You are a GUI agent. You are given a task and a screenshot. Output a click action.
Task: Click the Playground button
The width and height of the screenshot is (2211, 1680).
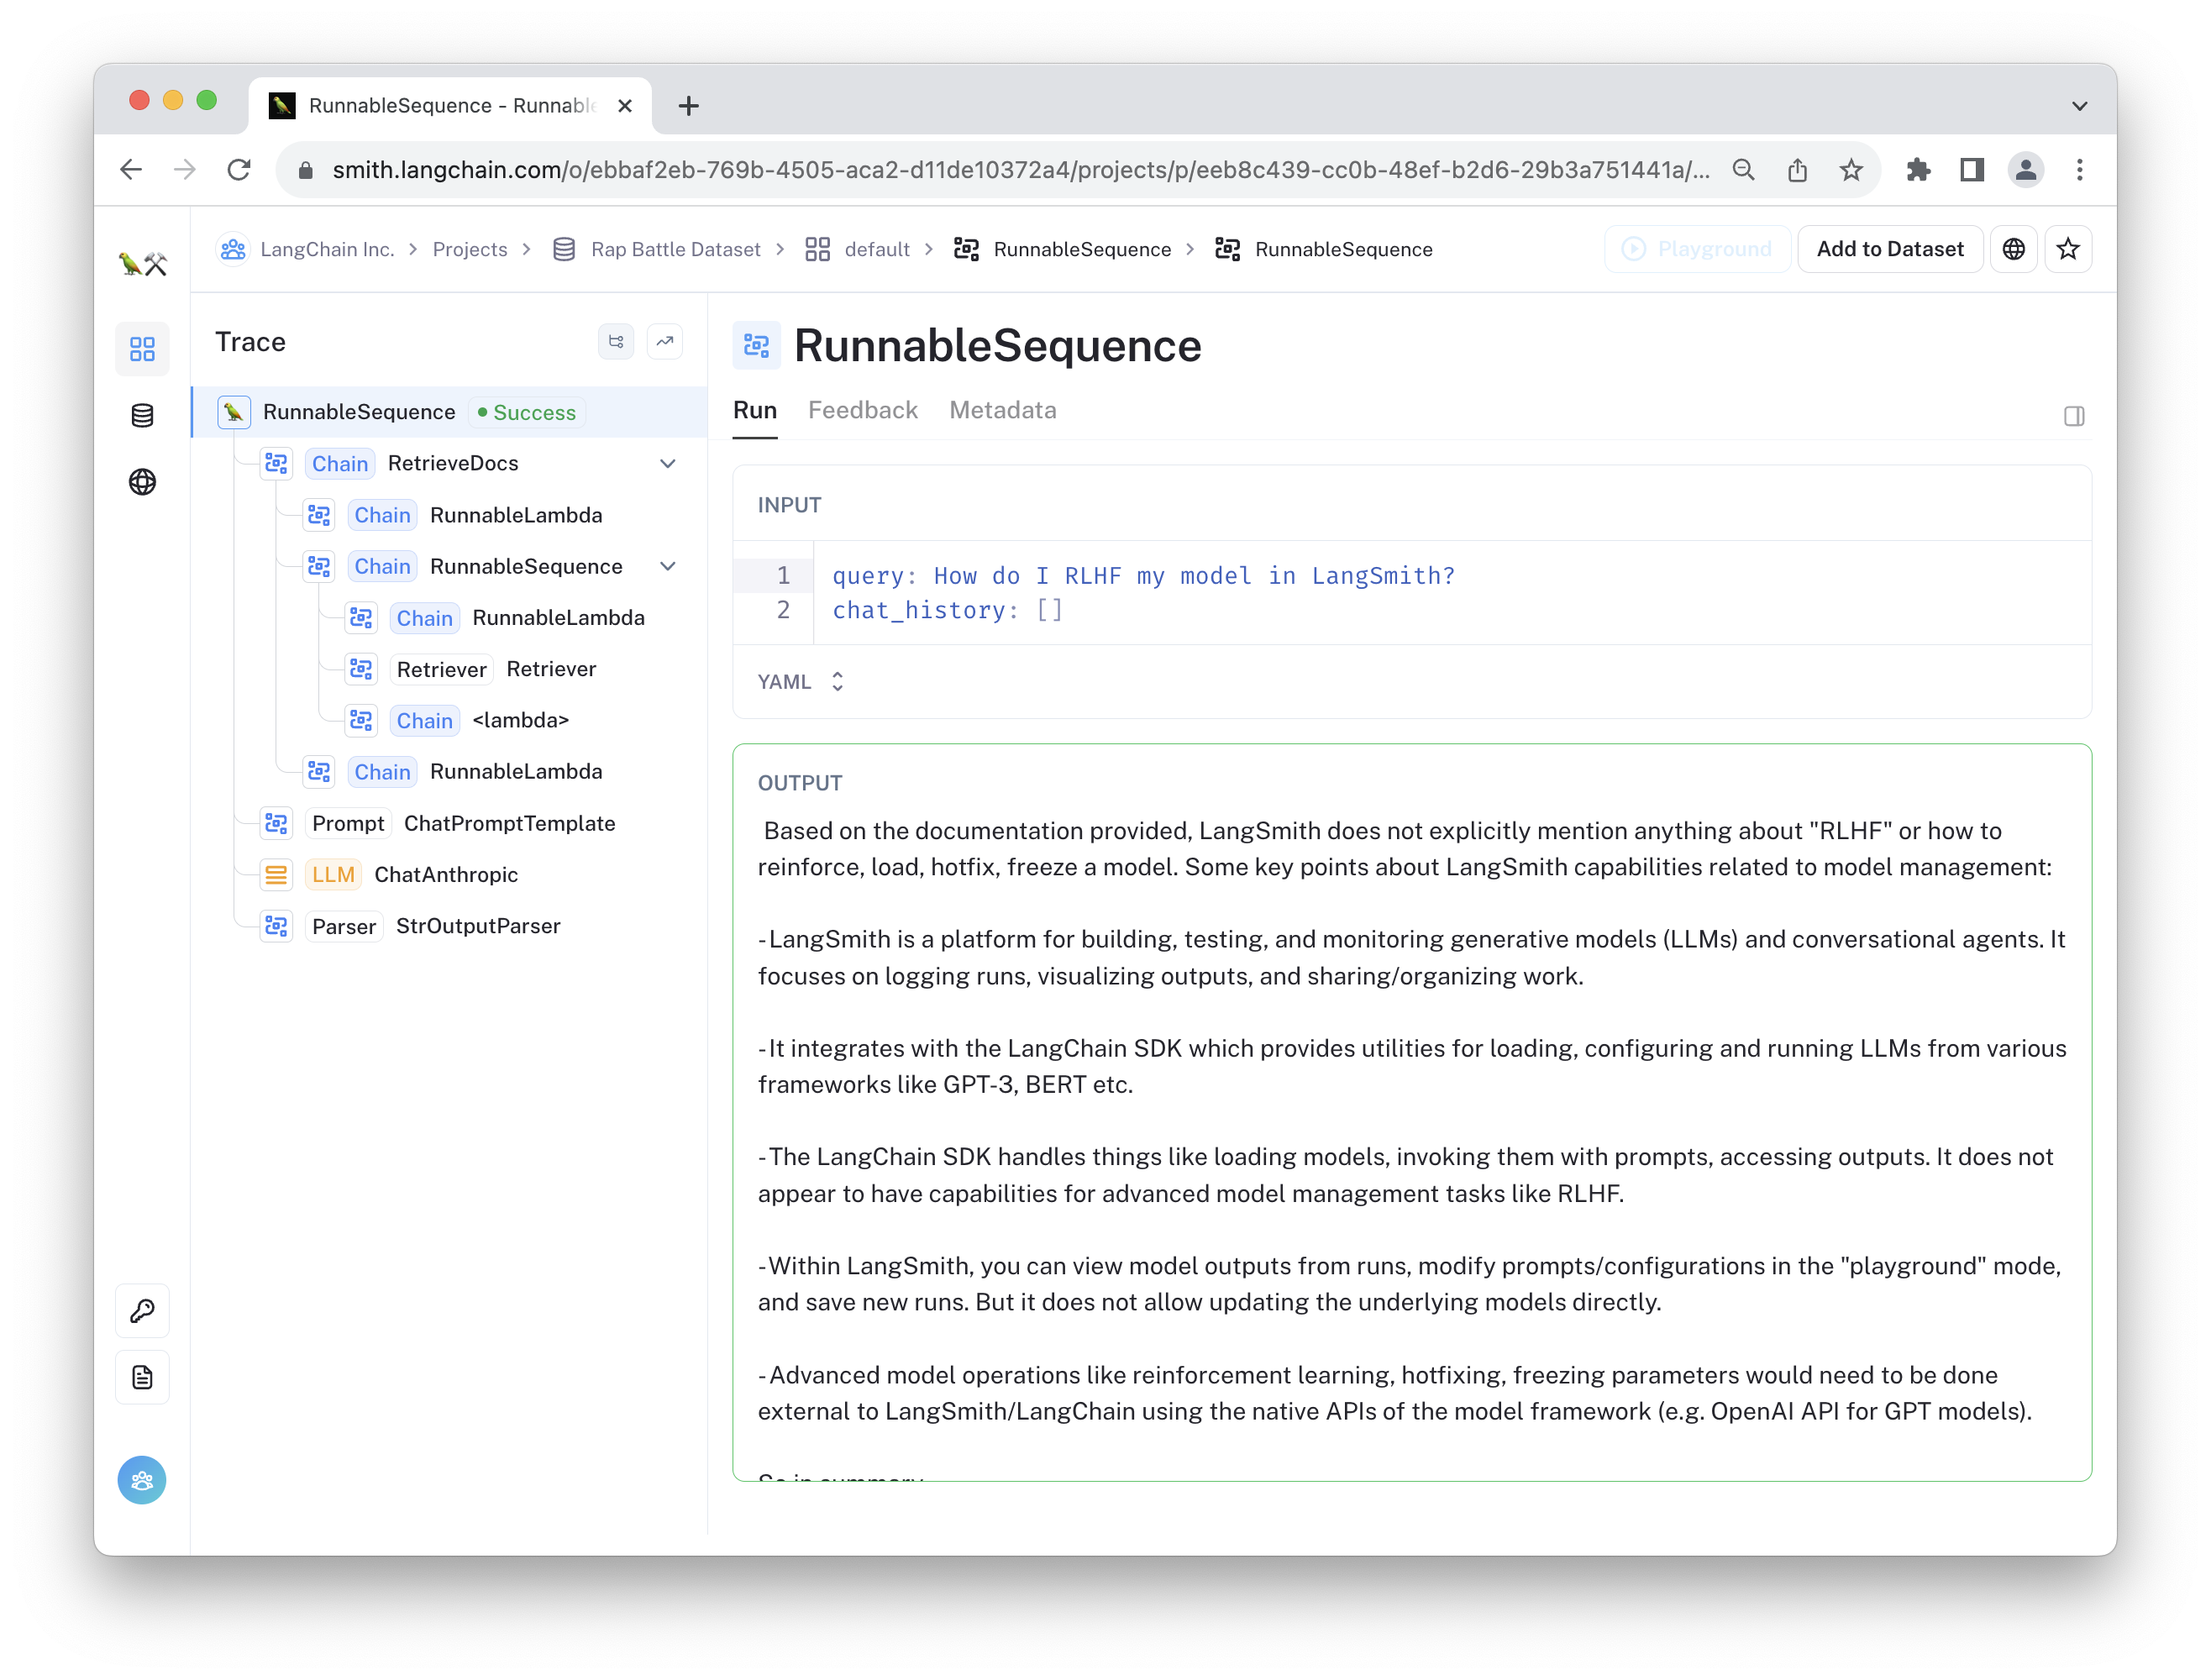pyautogui.click(x=1697, y=249)
